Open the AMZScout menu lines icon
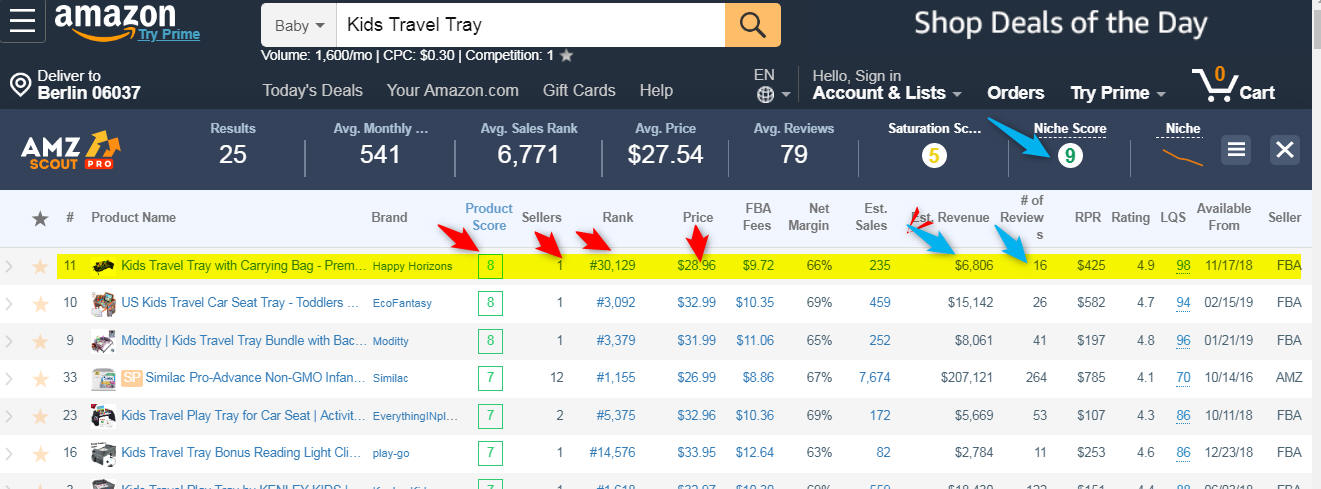 pos(1237,150)
